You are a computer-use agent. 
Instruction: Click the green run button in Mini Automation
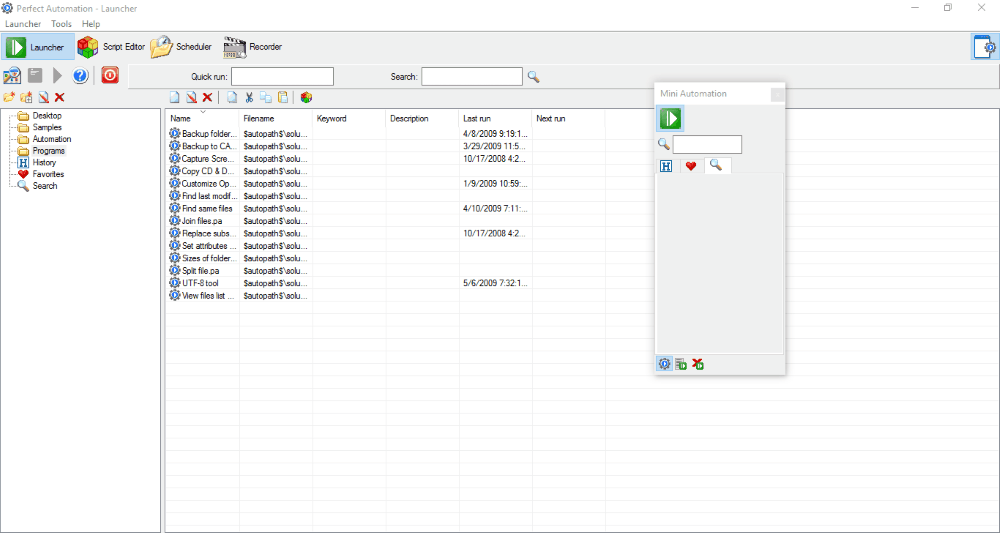(x=670, y=119)
